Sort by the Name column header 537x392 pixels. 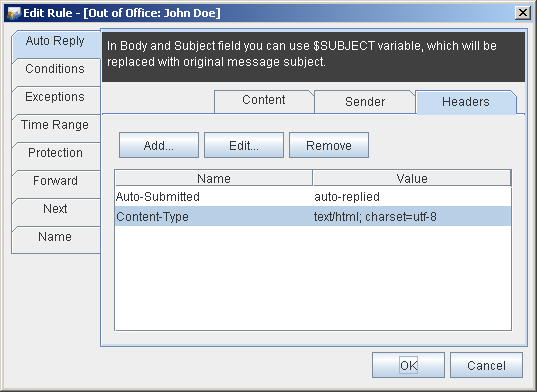pos(214,178)
